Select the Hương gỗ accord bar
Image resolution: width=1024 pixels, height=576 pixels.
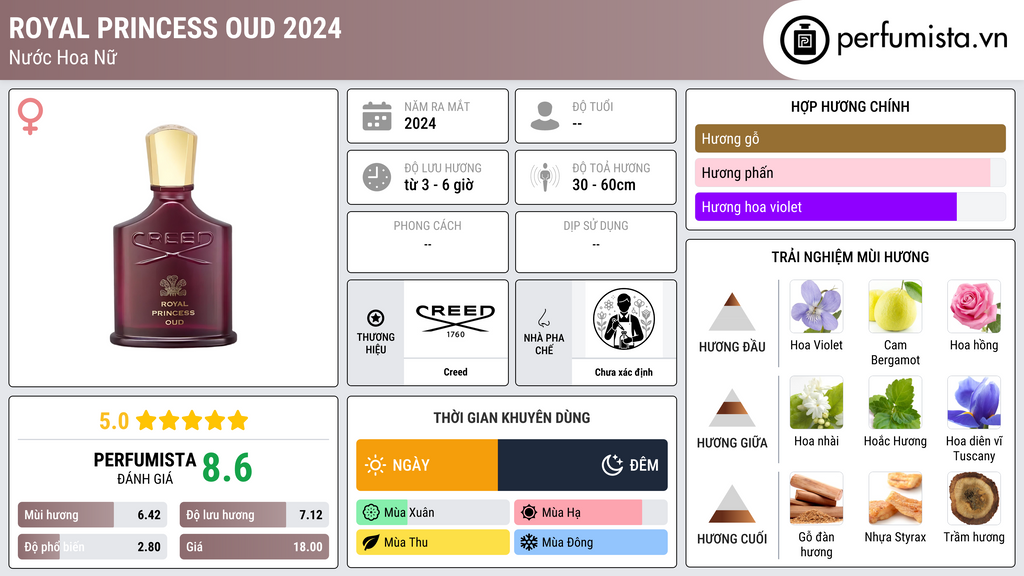pyautogui.click(x=850, y=138)
